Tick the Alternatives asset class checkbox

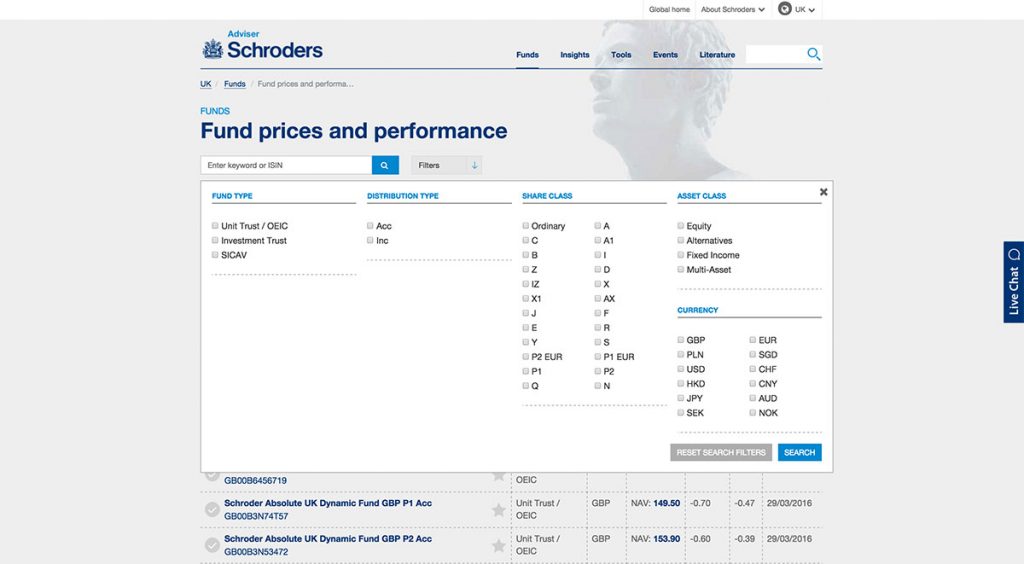pyautogui.click(x=680, y=240)
